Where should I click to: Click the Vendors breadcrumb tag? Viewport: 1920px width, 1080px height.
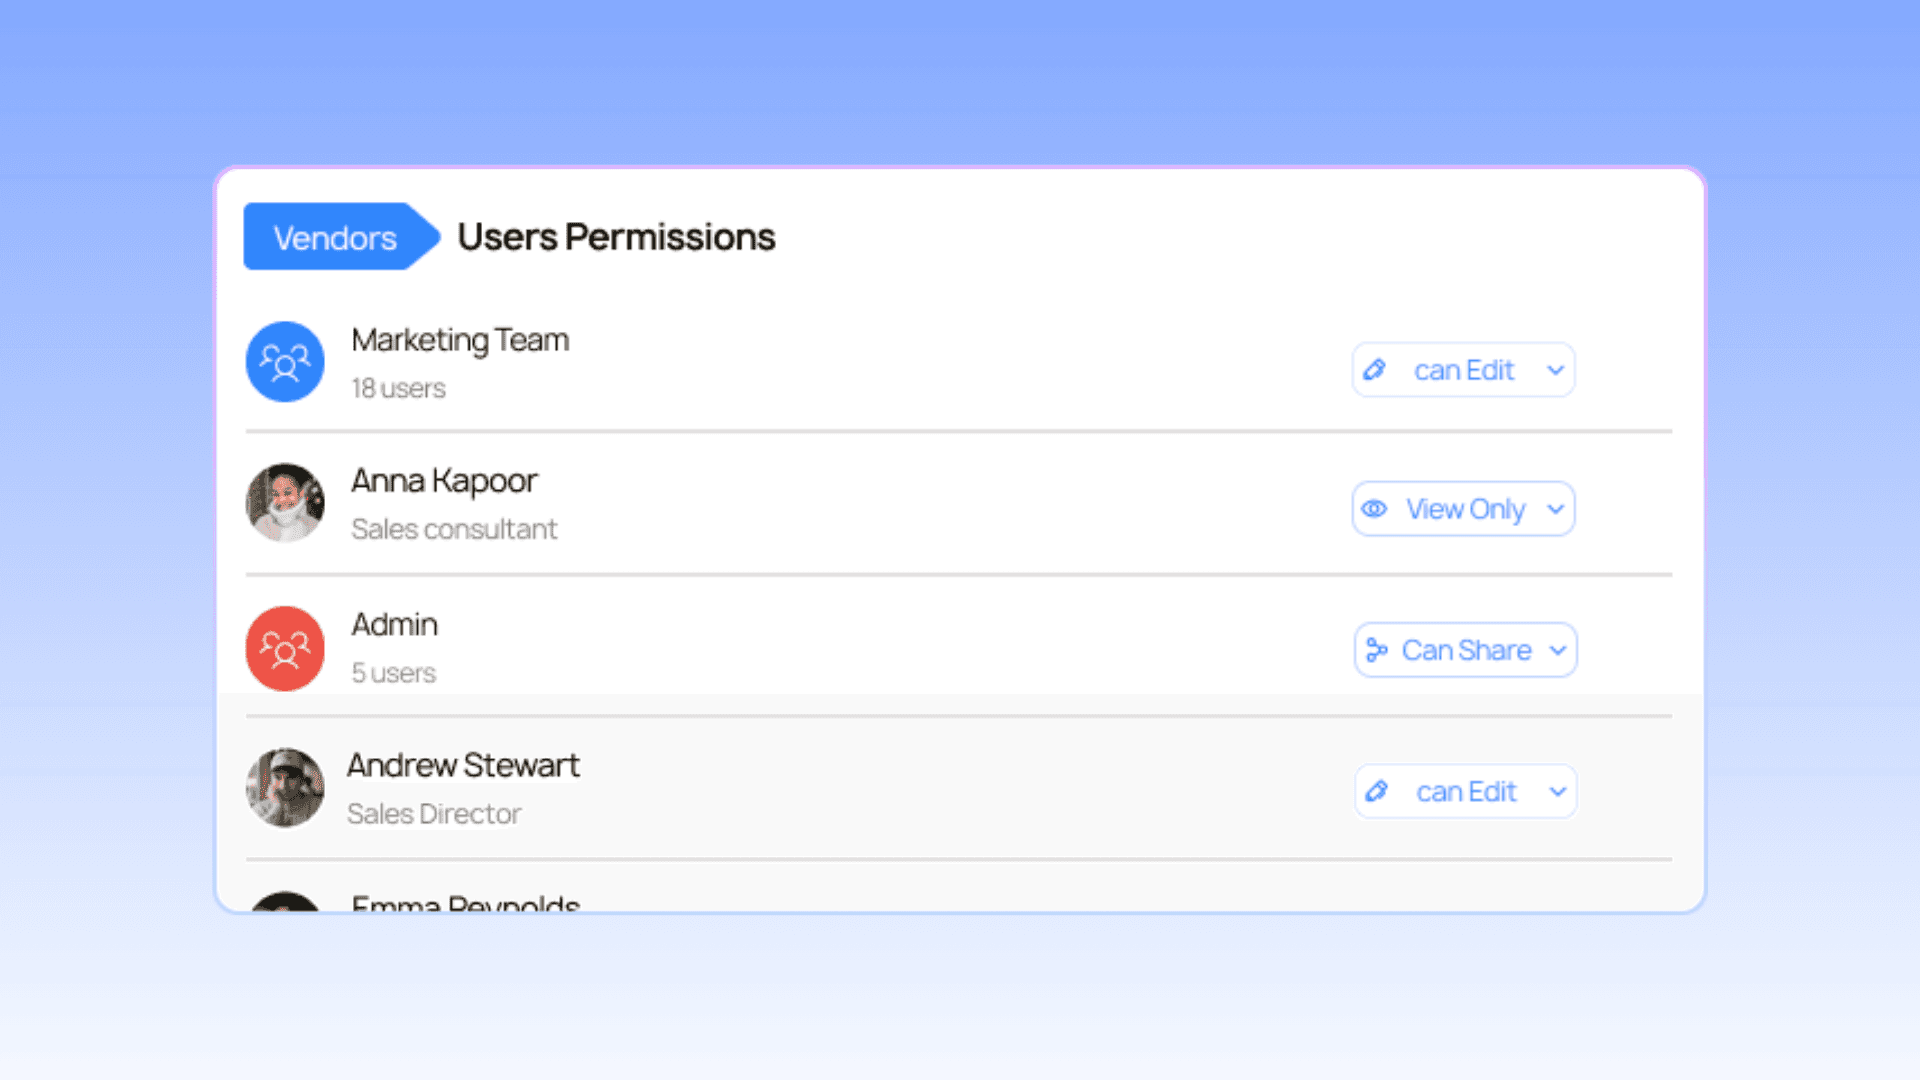(340, 237)
